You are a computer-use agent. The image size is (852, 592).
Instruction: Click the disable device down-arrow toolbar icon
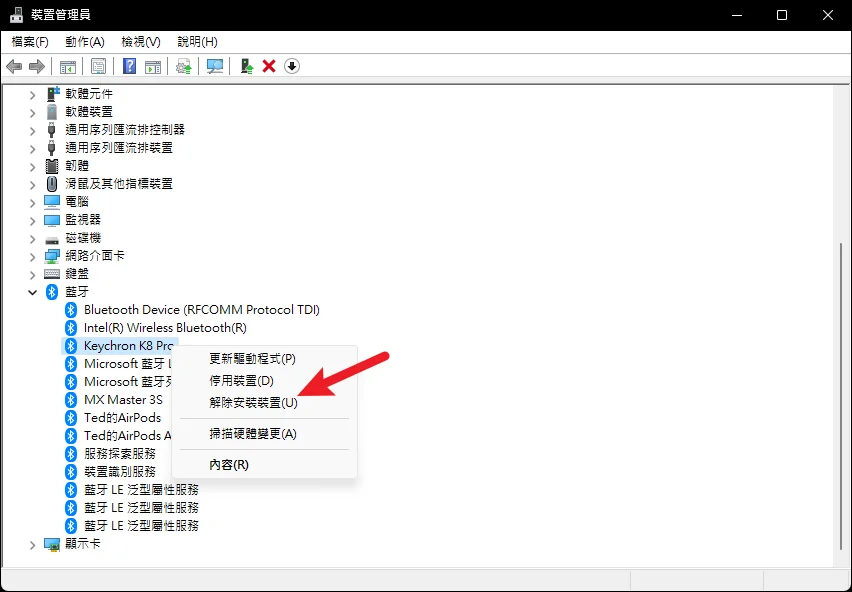pyautogui.click(x=291, y=66)
